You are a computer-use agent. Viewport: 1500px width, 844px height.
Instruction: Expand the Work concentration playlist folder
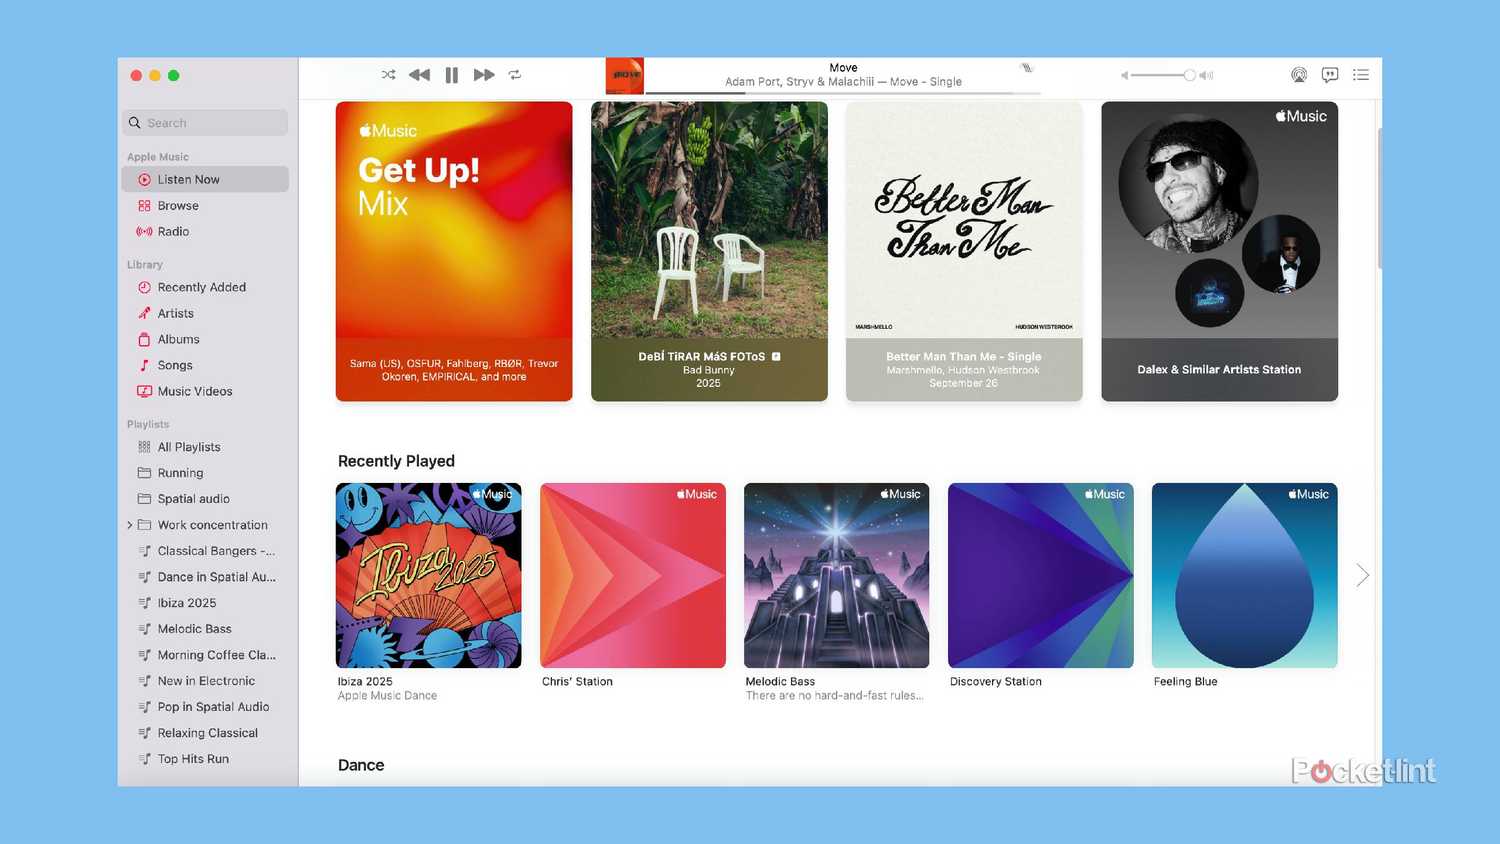click(130, 525)
